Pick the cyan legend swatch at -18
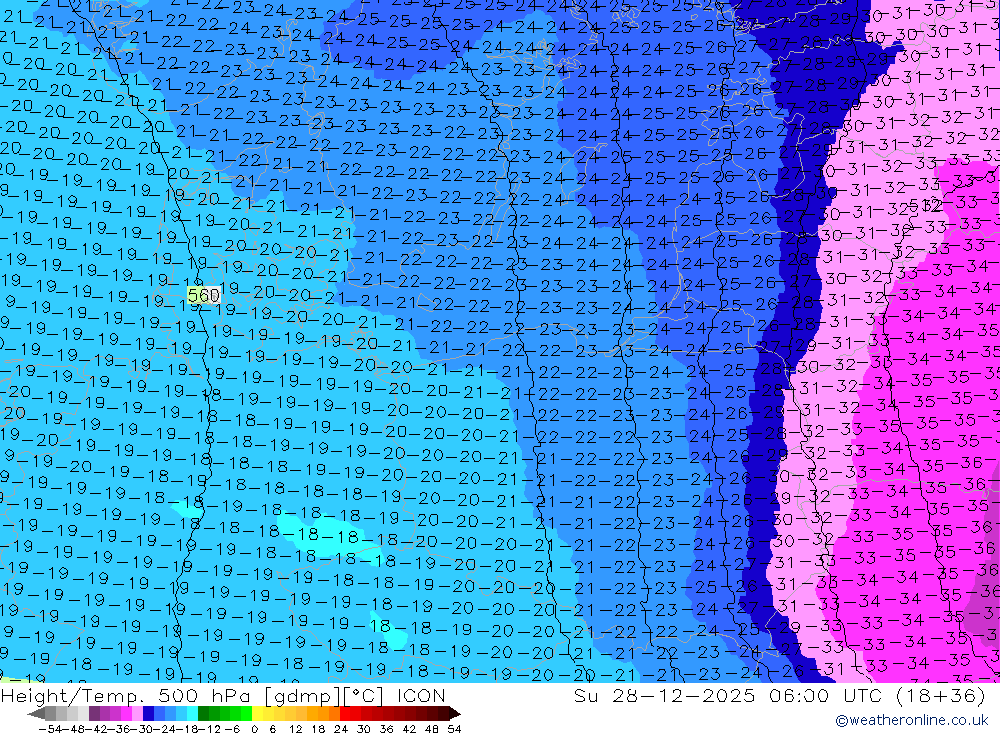Screen dimensions: 1000x733 click(192, 714)
